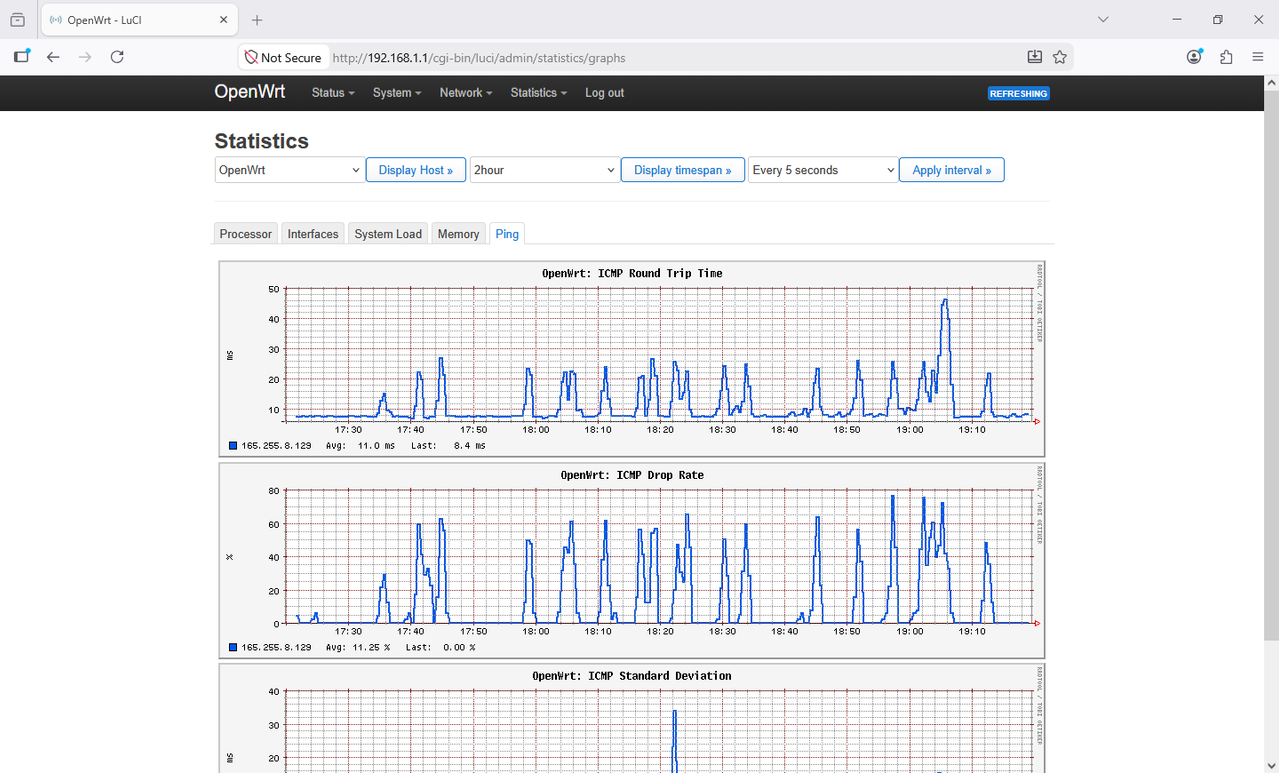Click the forward navigation arrow
1279x773 pixels.
pyautogui.click(x=85, y=57)
